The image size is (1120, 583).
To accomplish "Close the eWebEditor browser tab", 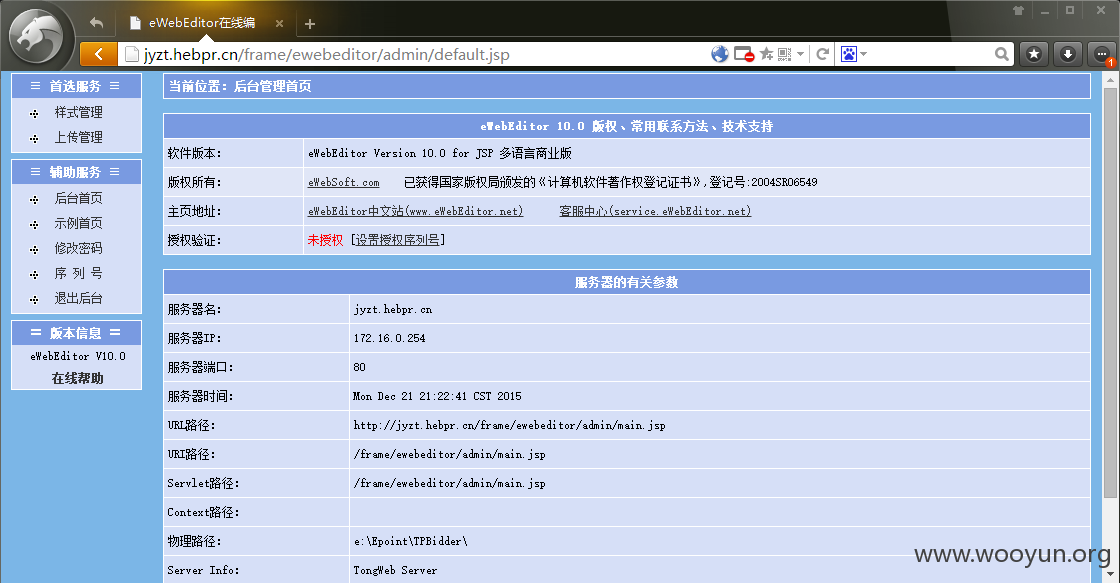I will point(279,24).
